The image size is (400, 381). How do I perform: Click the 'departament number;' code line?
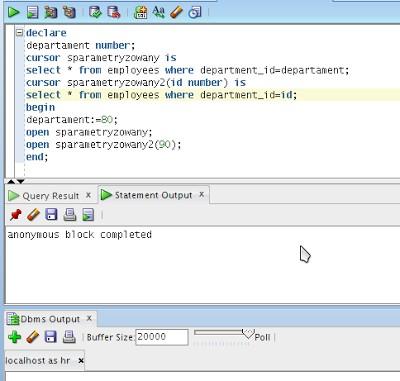81,45
